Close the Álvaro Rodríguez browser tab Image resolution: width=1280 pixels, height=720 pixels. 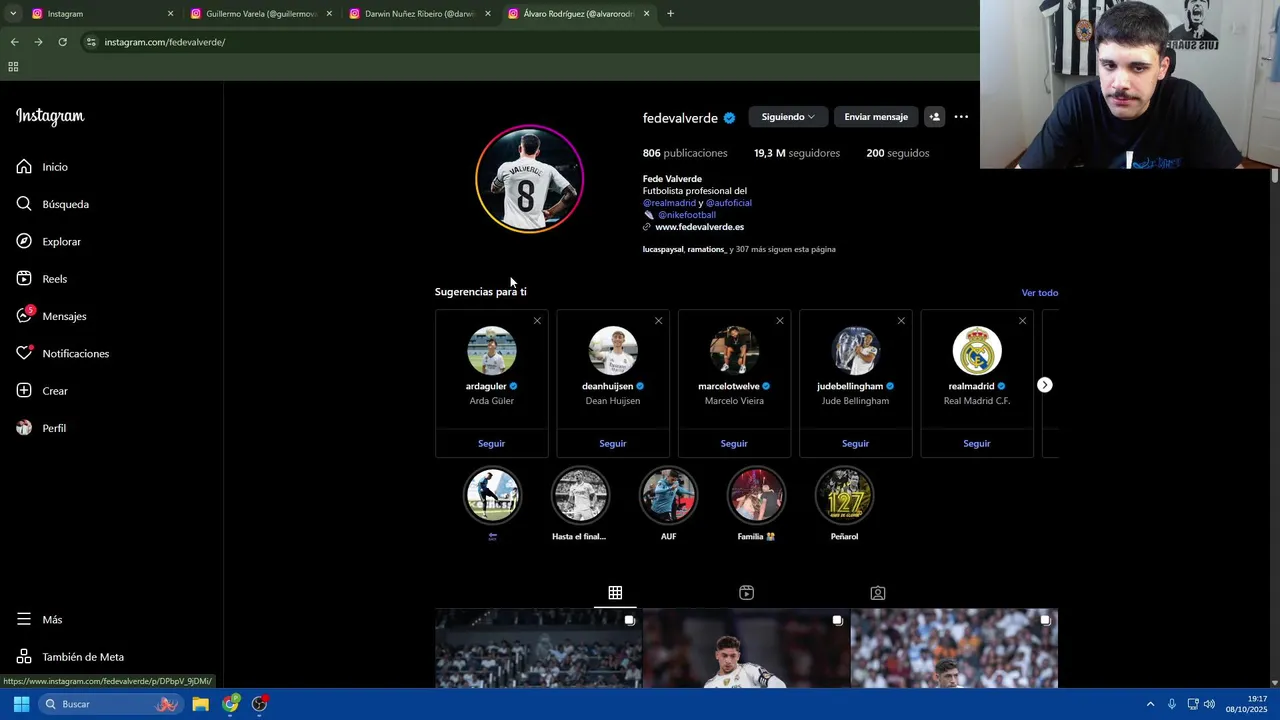click(646, 14)
